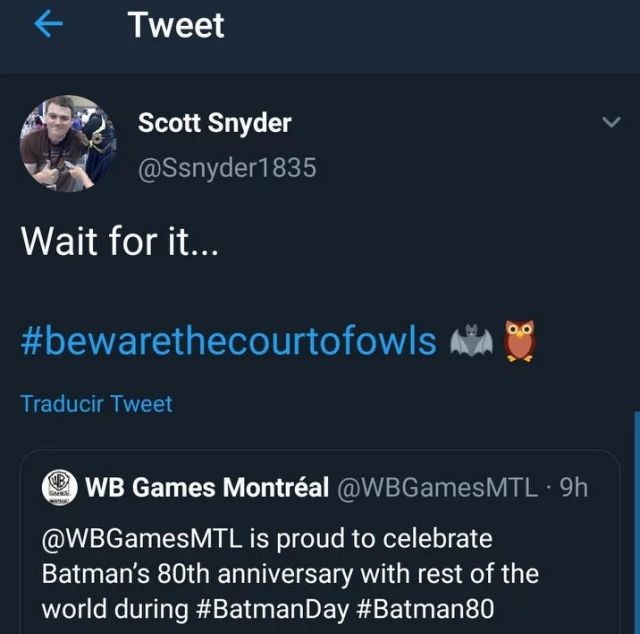This screenshot has height=634, width=640.
Task: Open the Scott Snyder display name
Action: pyautogui.click(x=214, y=123)
